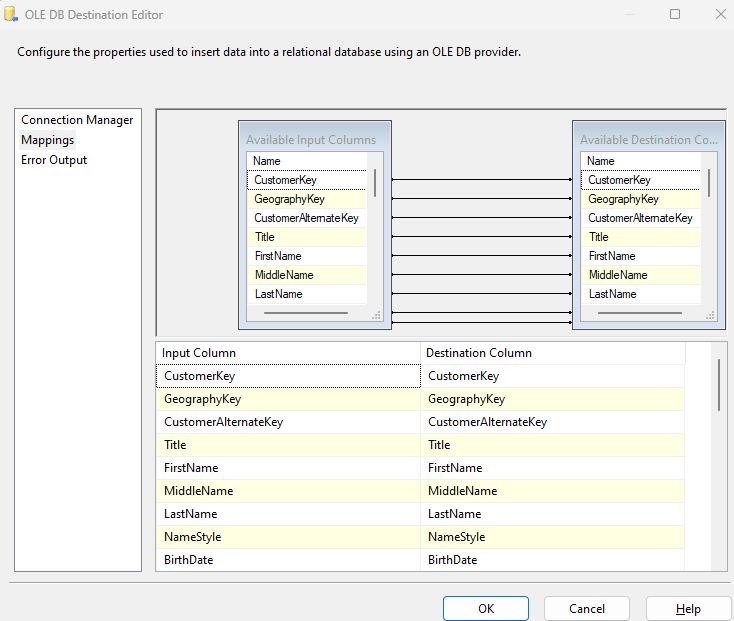734x621 pixels.
Task: Select the FirstName to FirstName mapping line
Action: coord(482,256)
